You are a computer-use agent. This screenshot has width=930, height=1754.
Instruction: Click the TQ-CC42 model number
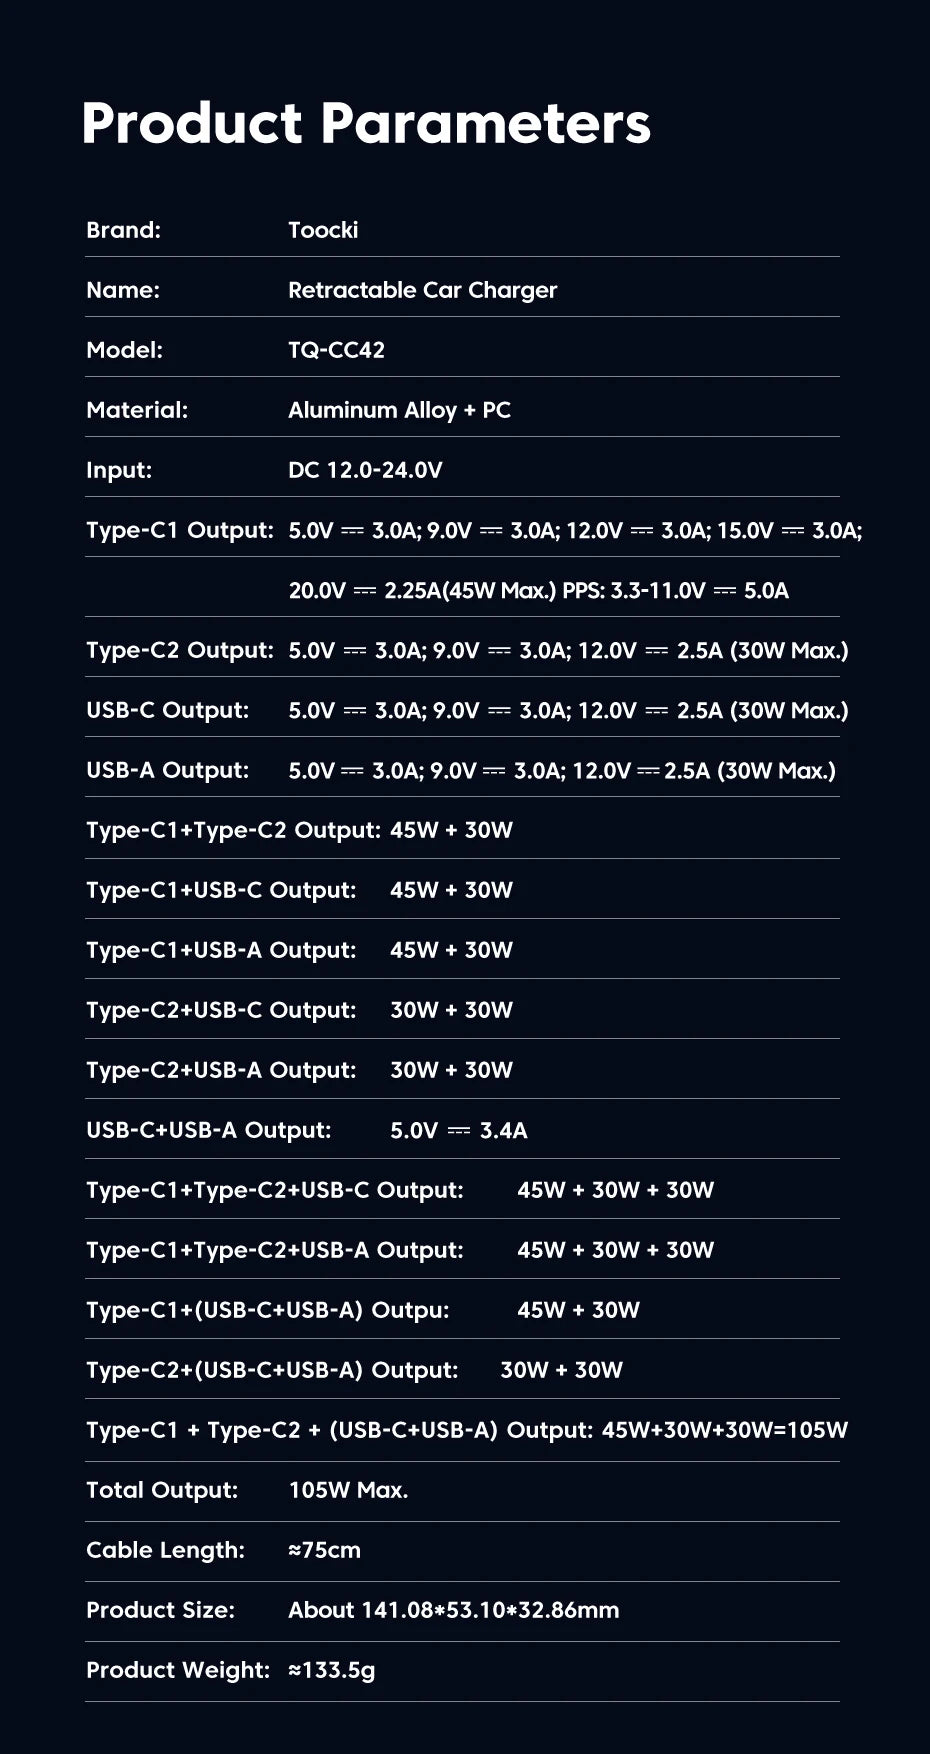336,350
